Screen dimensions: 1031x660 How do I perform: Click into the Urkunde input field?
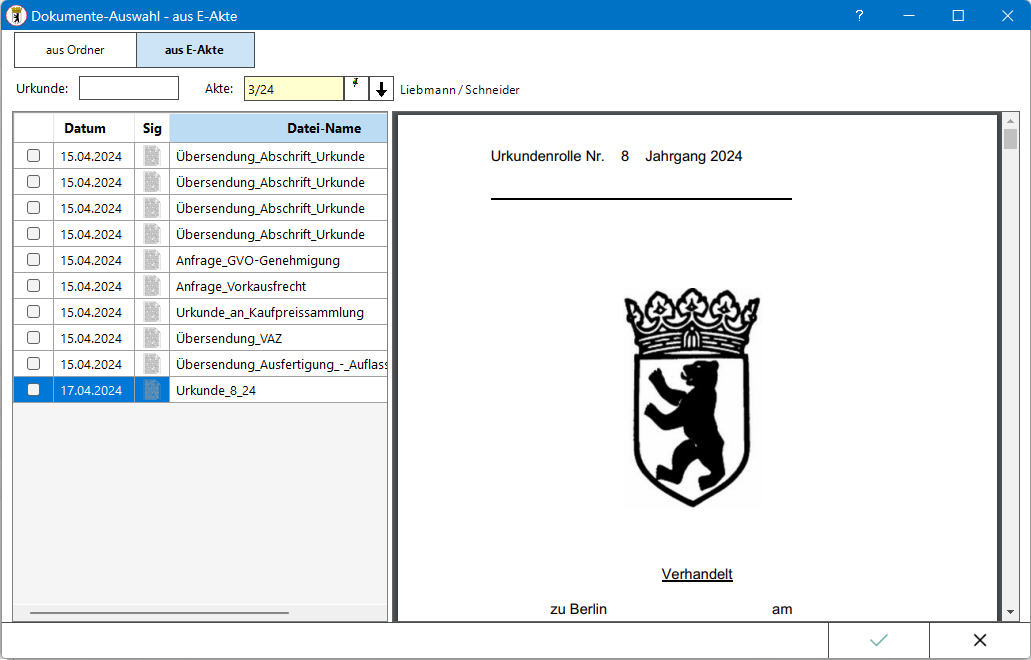(129, 88)
